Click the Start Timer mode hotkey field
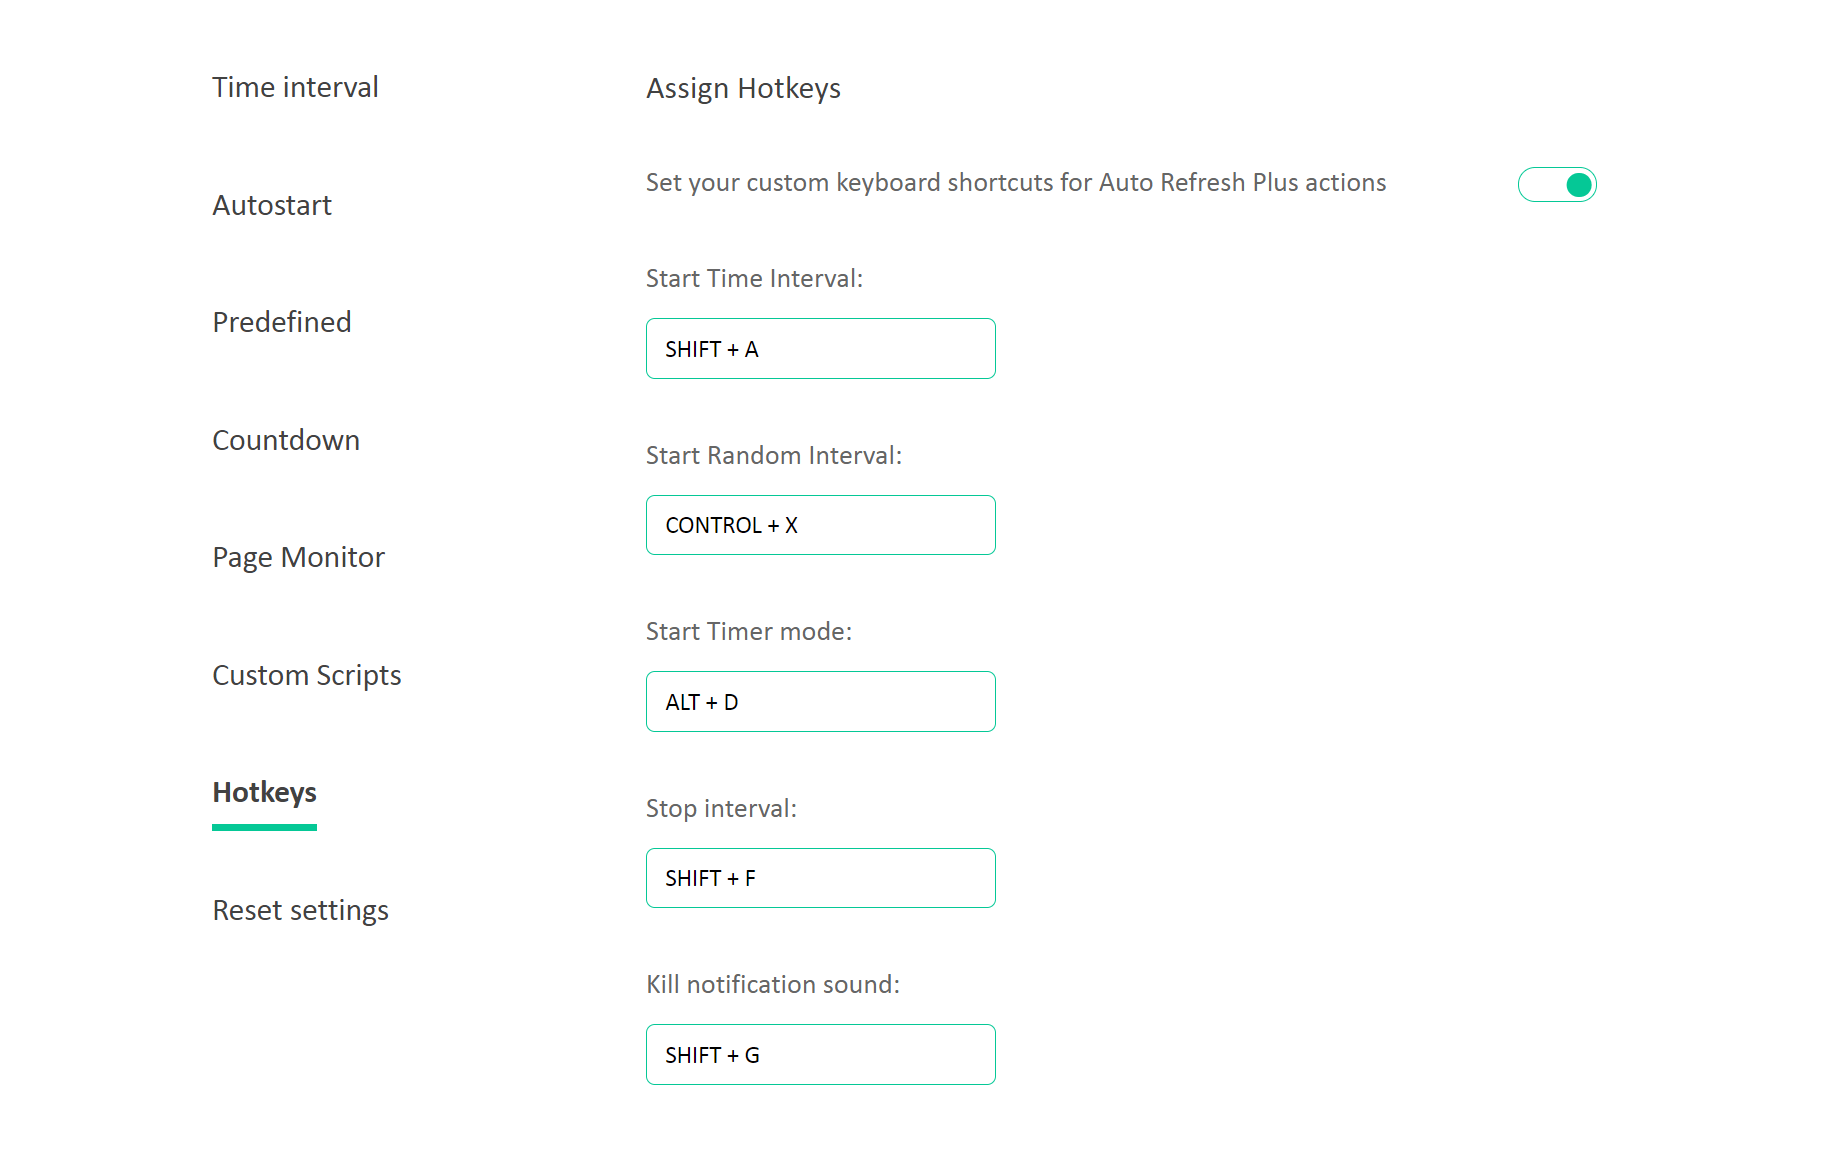Image resolution: width=1843 pixels, height=1152 pixels. tap(820, 702)
